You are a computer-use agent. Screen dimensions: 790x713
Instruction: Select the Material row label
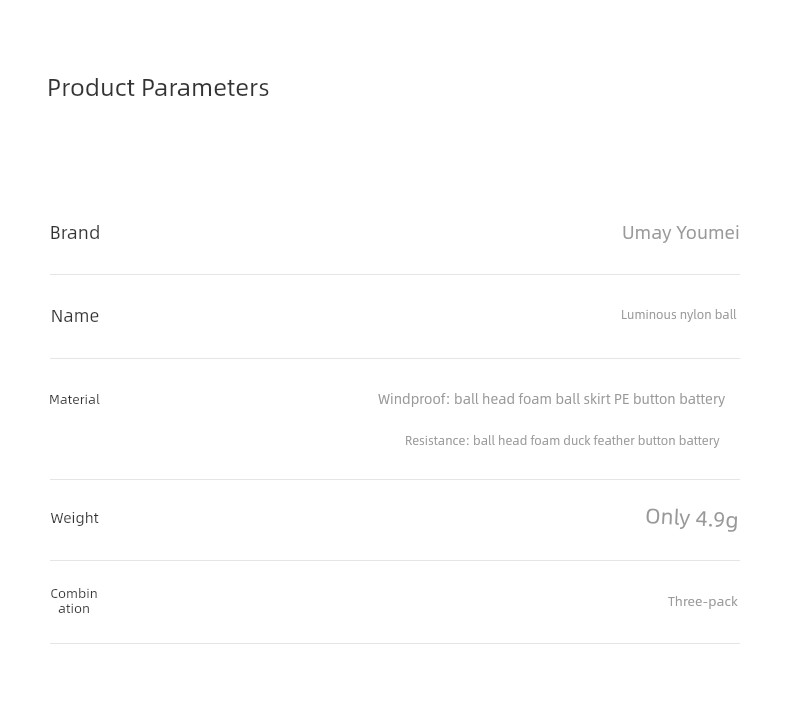[75, 400]
